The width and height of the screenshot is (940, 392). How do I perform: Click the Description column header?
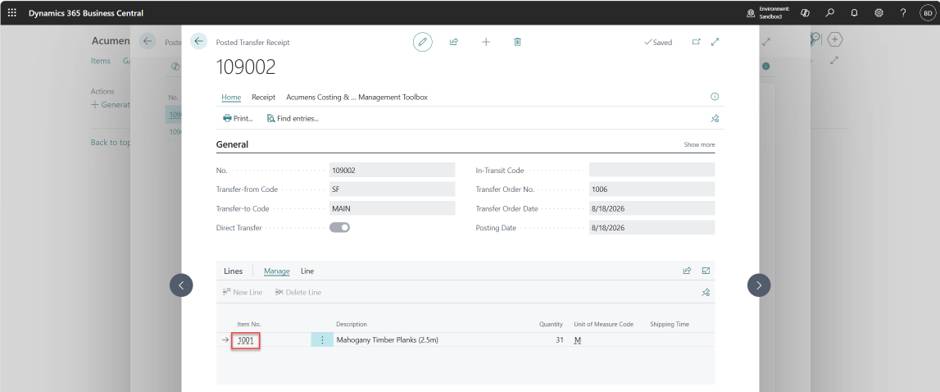click(x=351, y=324)
